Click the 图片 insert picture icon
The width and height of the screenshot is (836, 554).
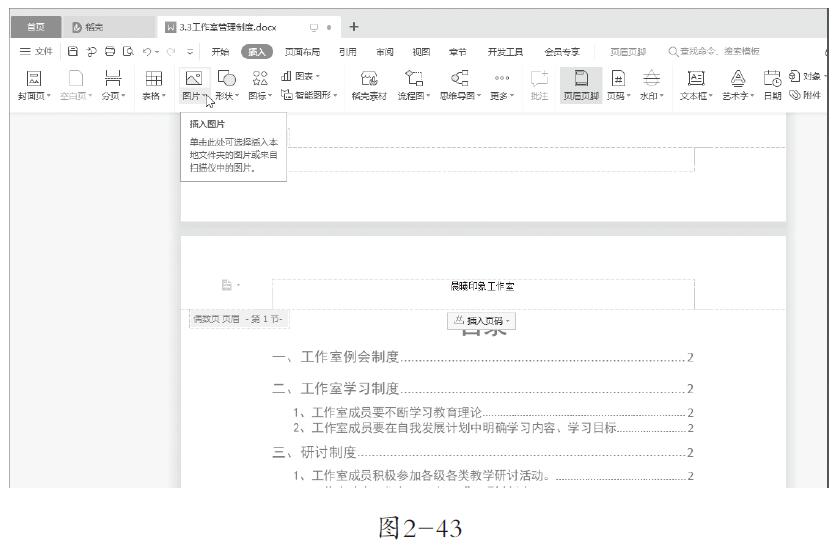point(194,79)
